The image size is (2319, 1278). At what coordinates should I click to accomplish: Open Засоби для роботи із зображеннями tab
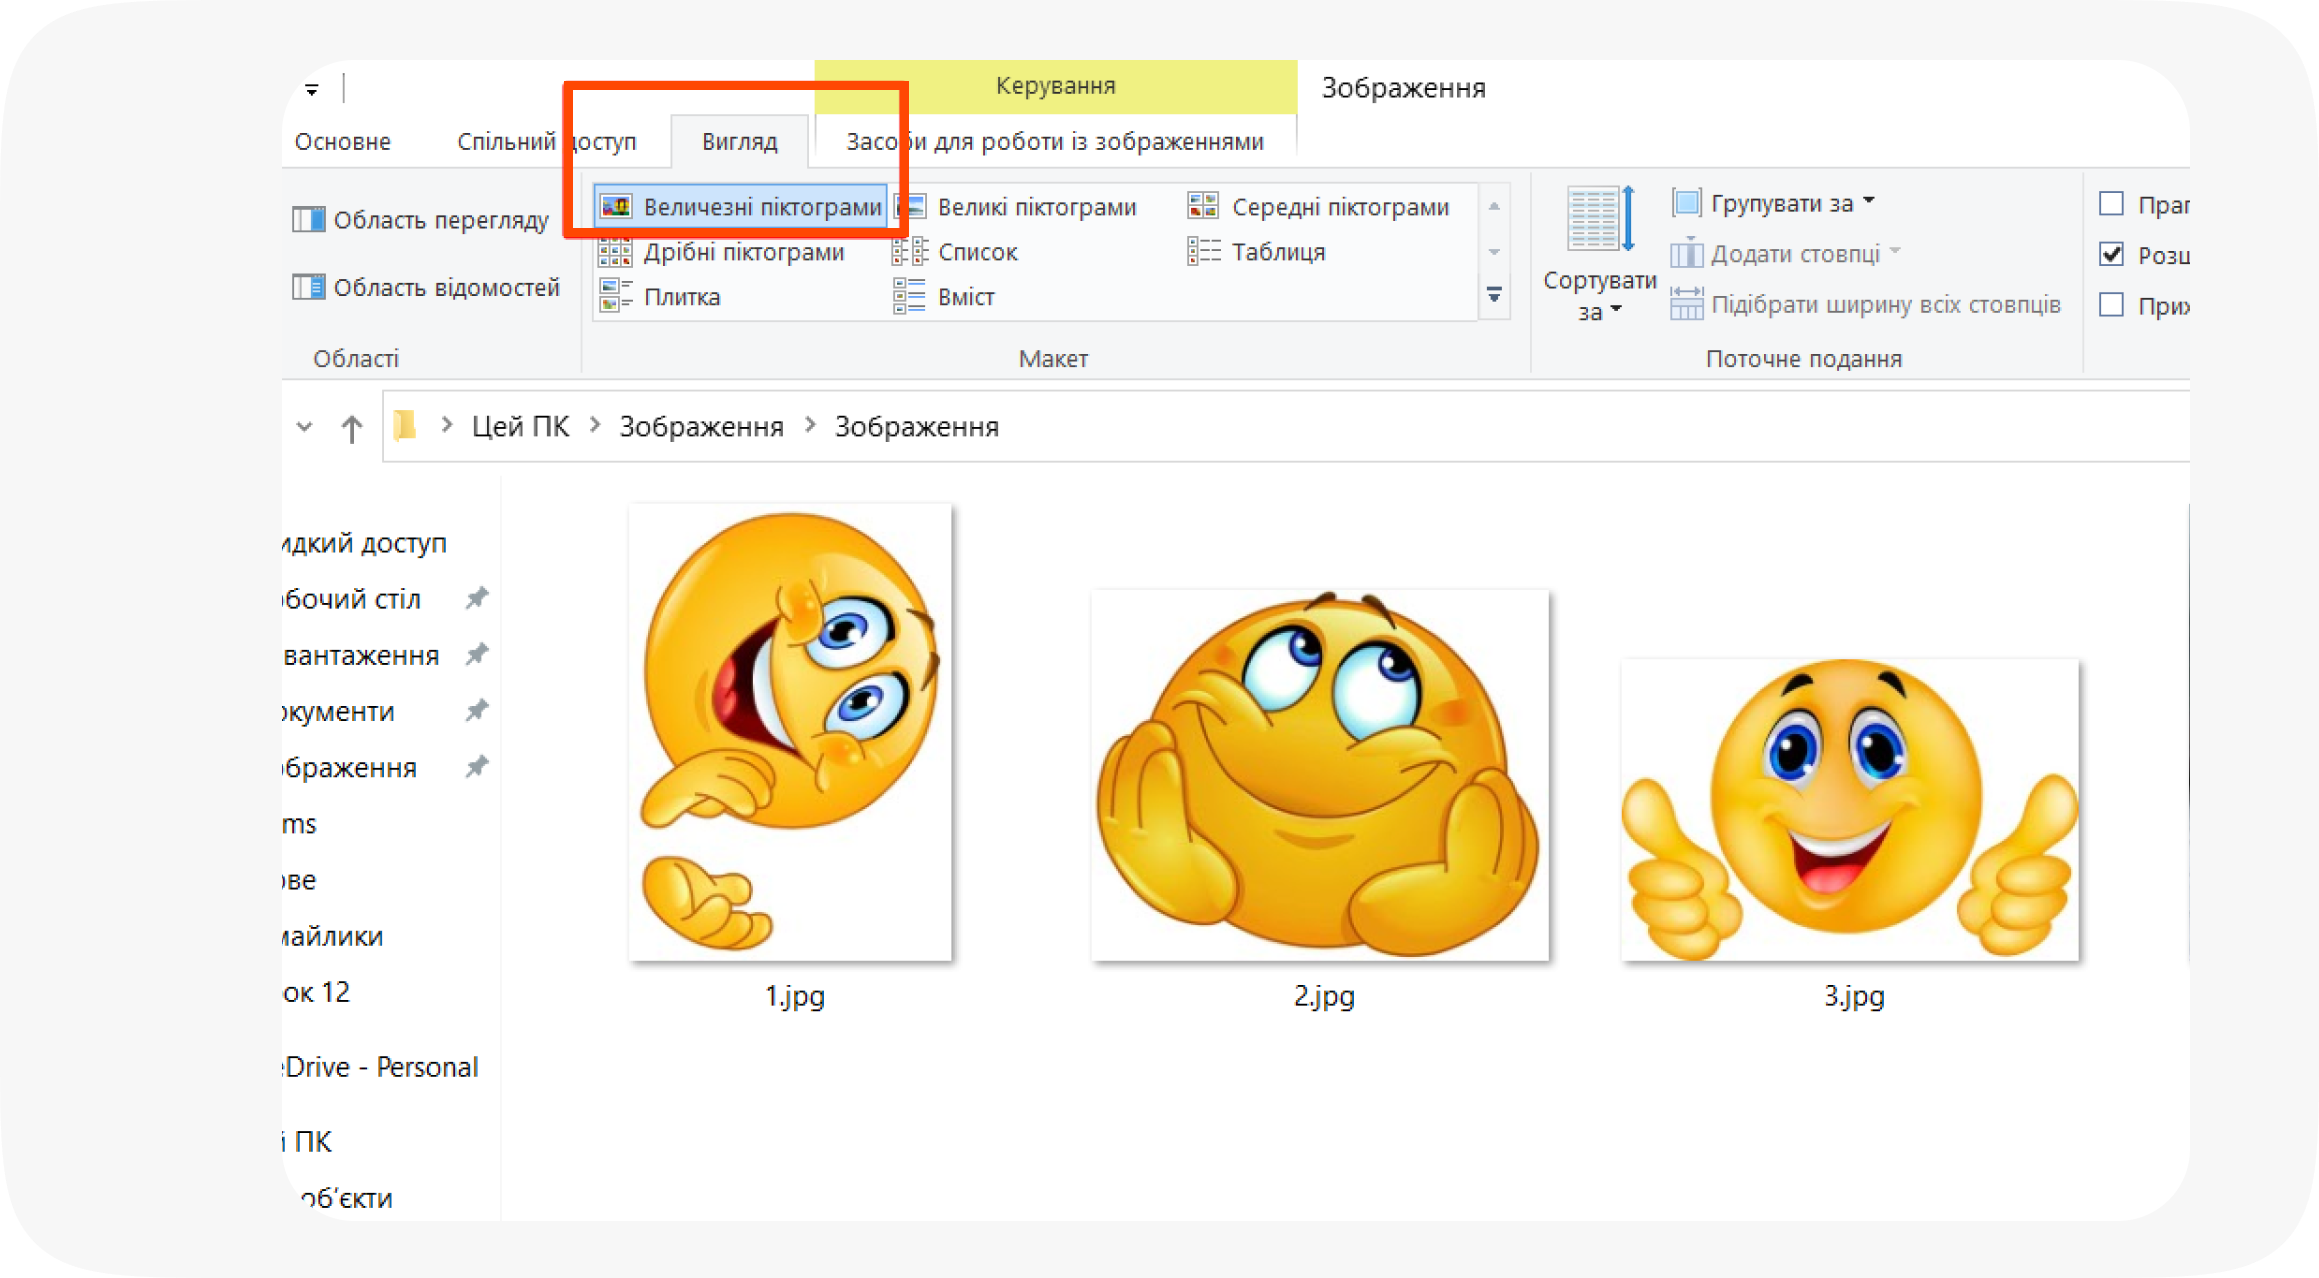(1055, 141)
